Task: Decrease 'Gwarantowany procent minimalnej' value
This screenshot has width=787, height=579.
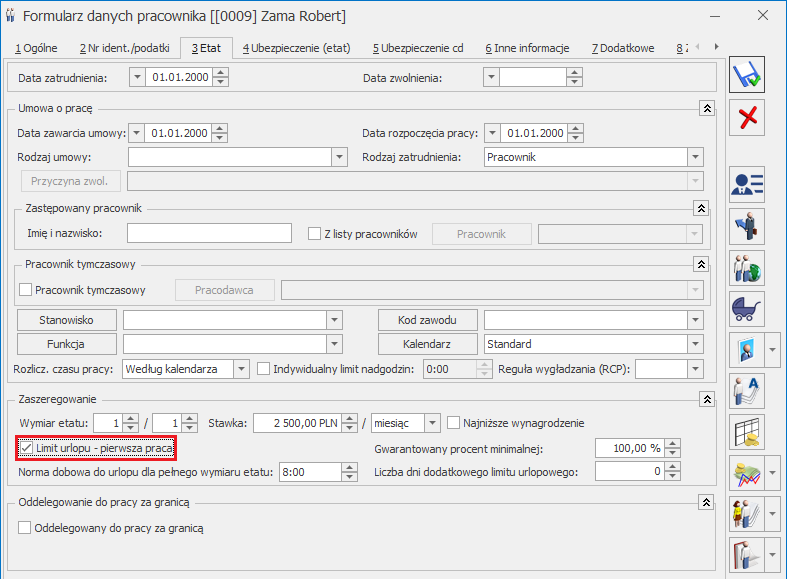Action: [x=673, y=453]
